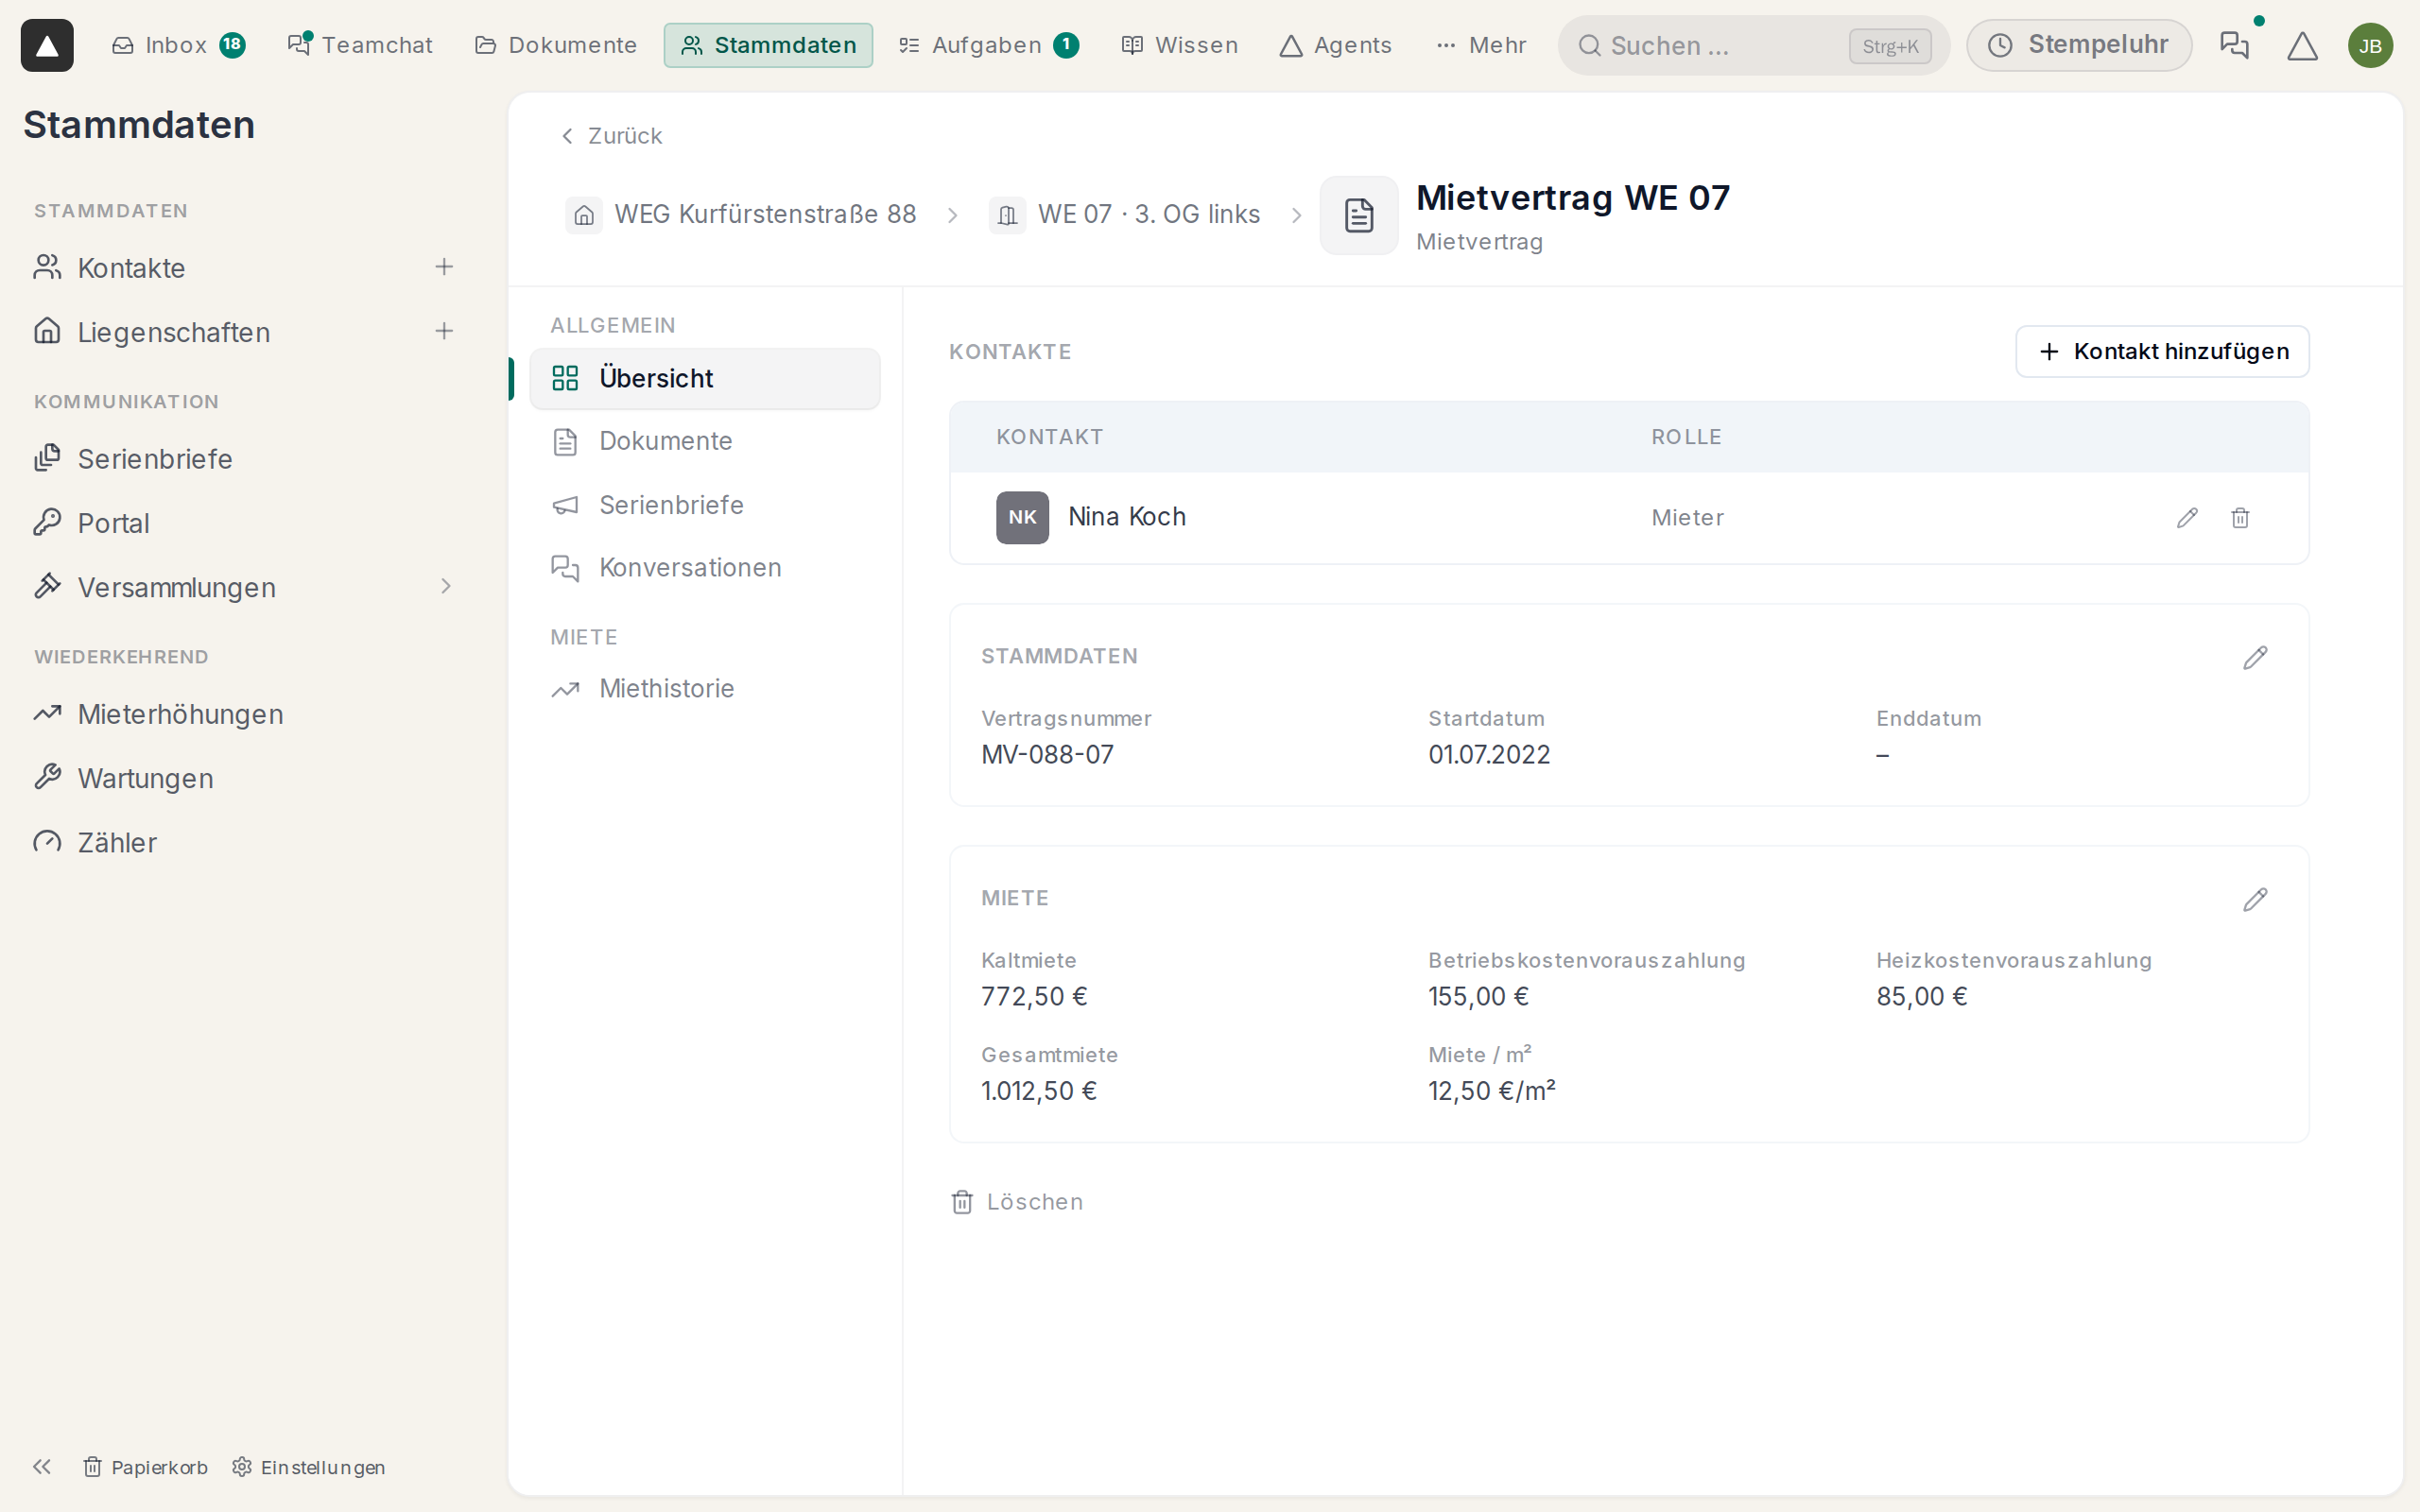Delete Nina Koch contact via trash icon
This screenshot has width=2420, height=1512.
2240,517
